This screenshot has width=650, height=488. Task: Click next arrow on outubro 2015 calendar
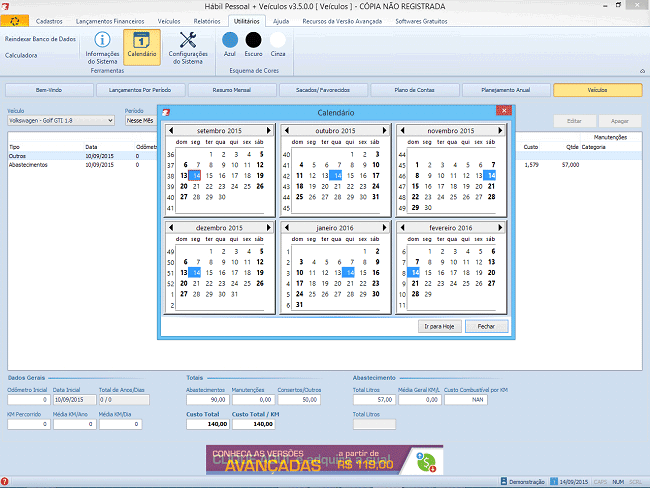pyautogui.click(x=386, y=130)
